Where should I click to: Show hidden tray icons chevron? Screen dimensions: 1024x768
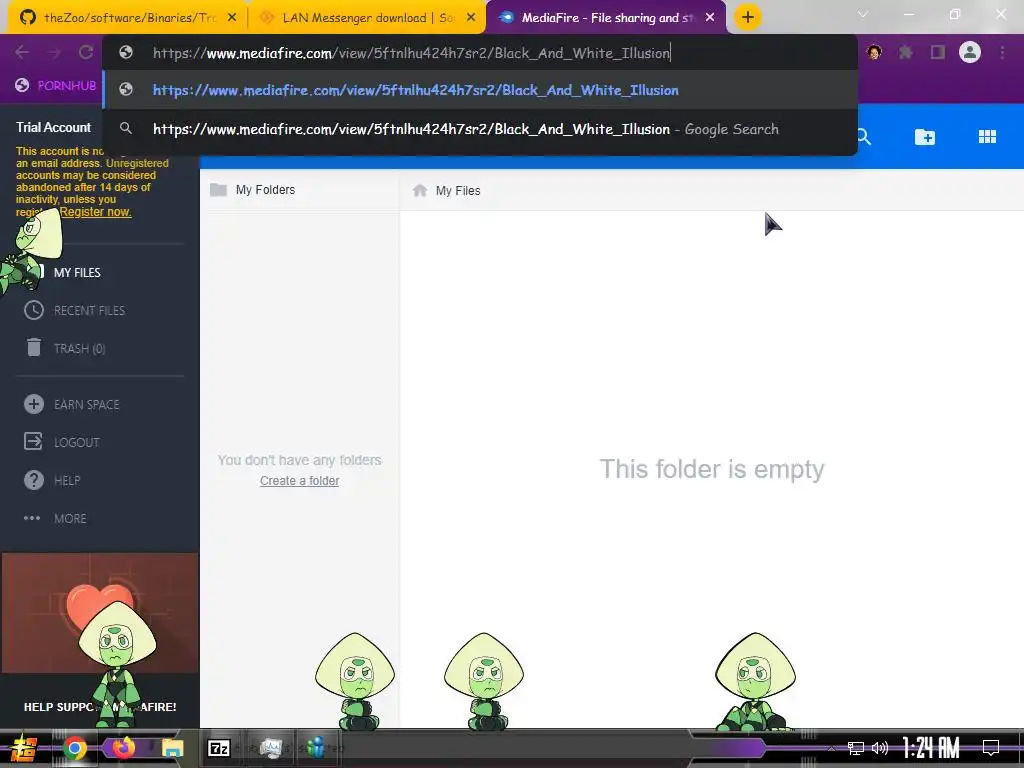click(x=831, y=748)
